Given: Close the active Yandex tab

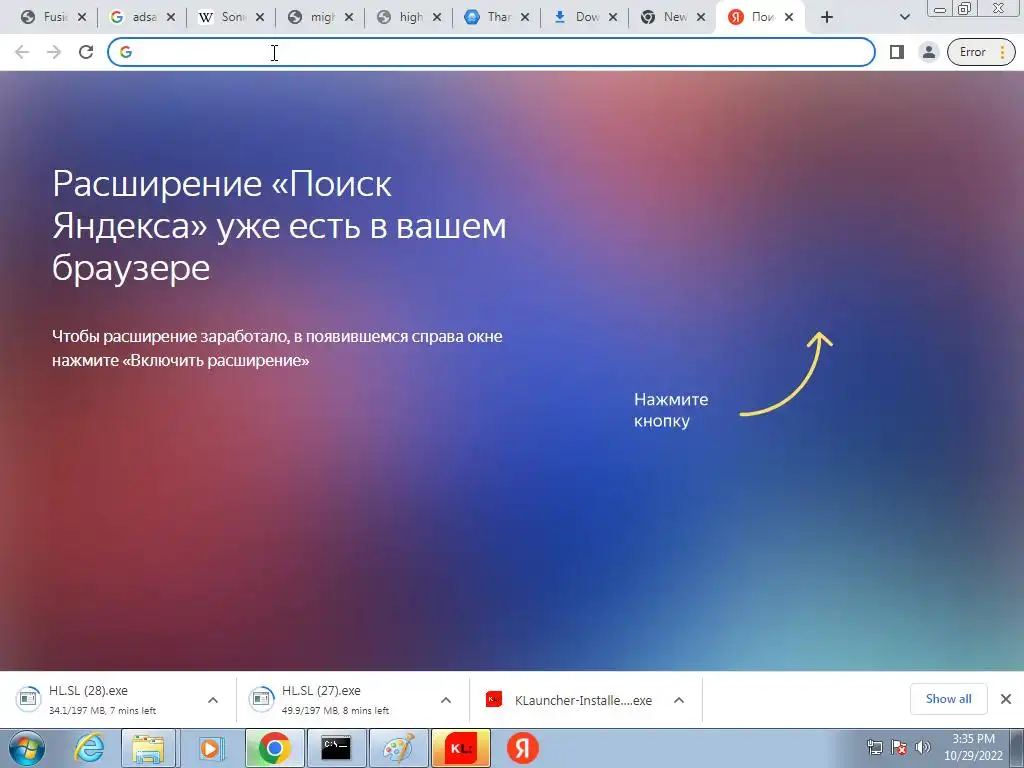Looking at the screenshot, I should (x=789, y=18).
